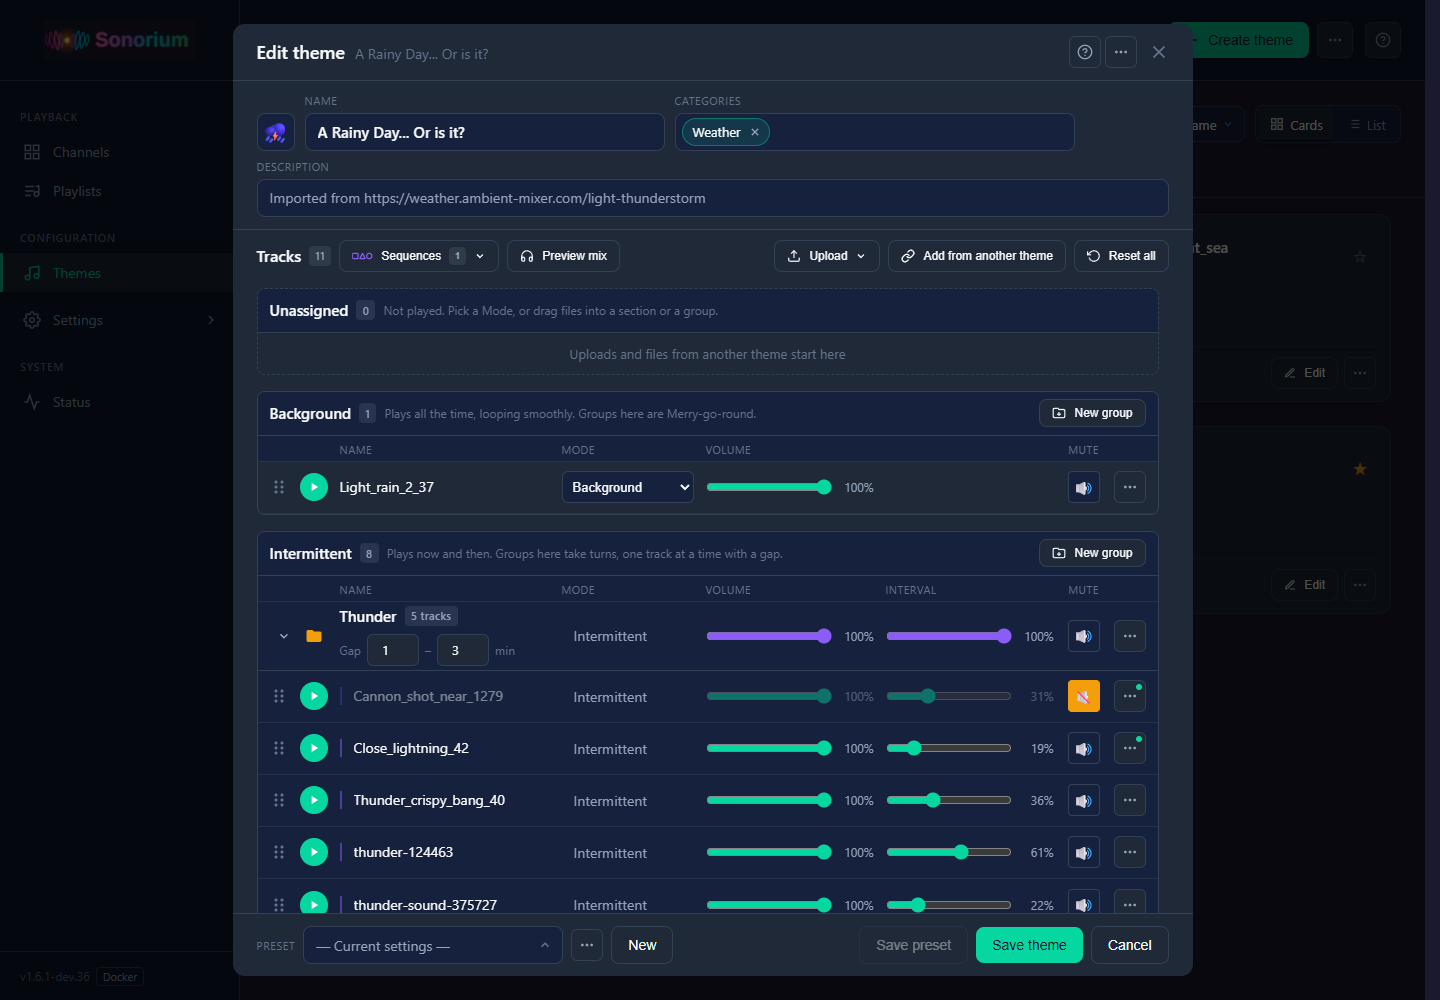1440x1000 pixels.
Task: Open the Sequences dropdown
Action: [x=419, y=256]
